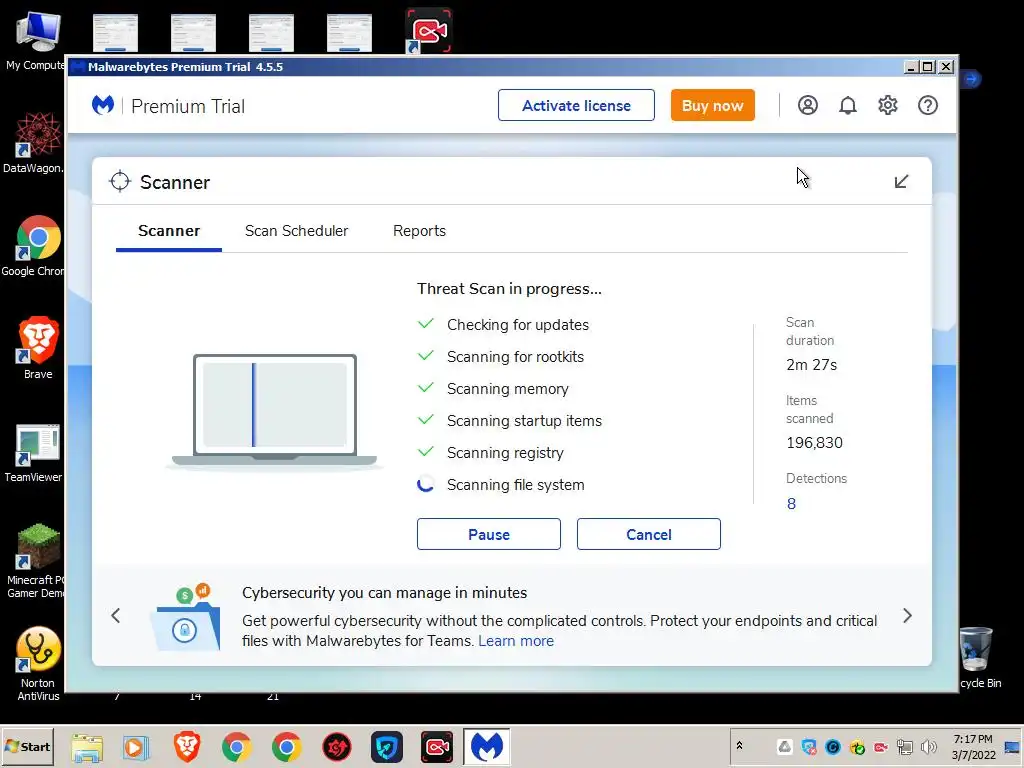The image size is (1024, 768).
Task: Switch to Scan Scheduler tab
Action: tap(296, 231)
